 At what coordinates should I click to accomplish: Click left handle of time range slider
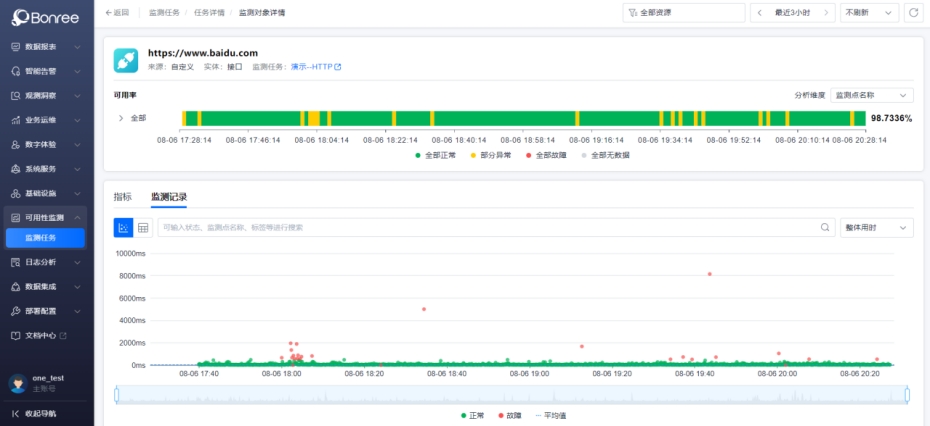(117, 395)
